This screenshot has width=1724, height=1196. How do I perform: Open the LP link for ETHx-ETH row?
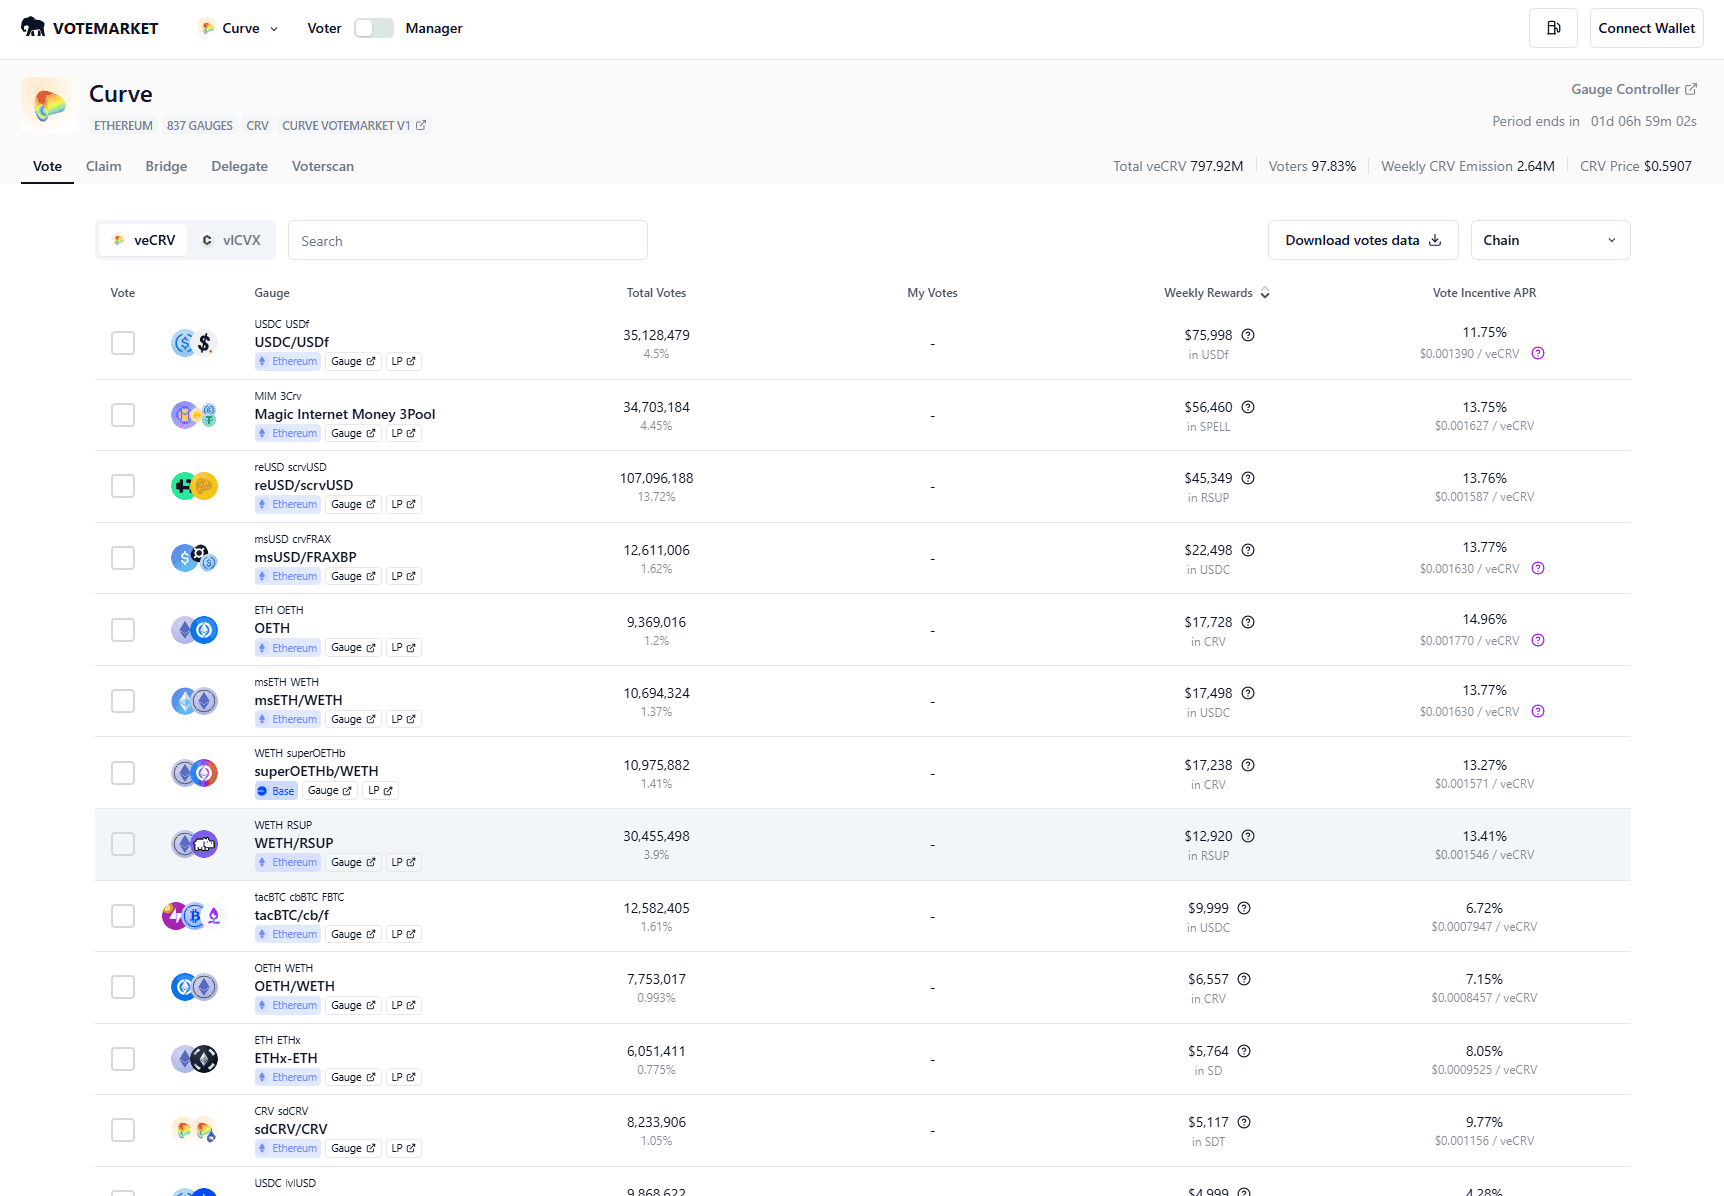[403, 1077]
